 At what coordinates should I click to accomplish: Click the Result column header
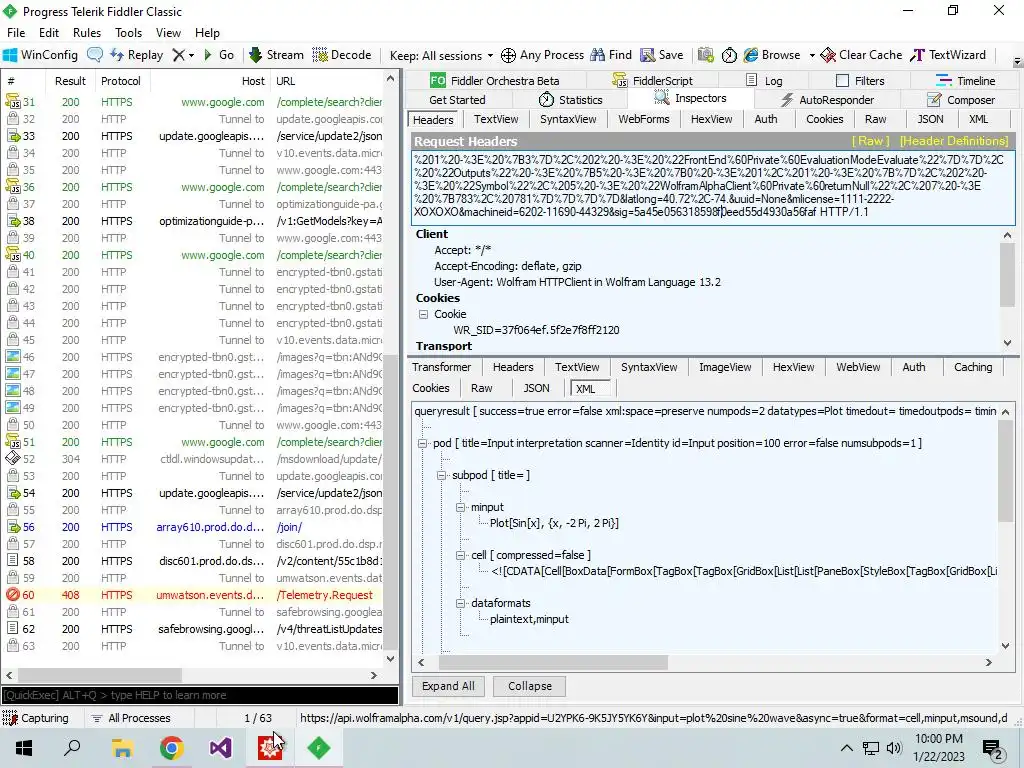point(70,81)
